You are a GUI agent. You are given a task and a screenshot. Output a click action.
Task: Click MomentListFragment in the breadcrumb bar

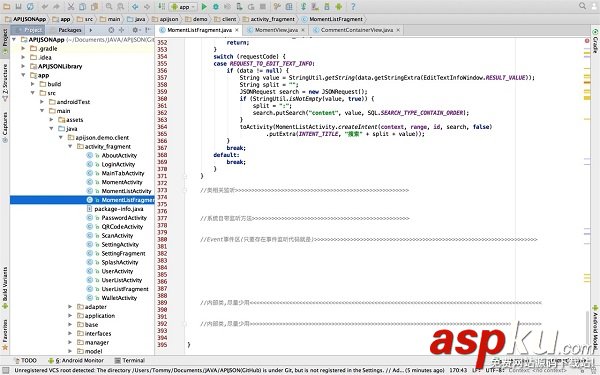point(332,19)
